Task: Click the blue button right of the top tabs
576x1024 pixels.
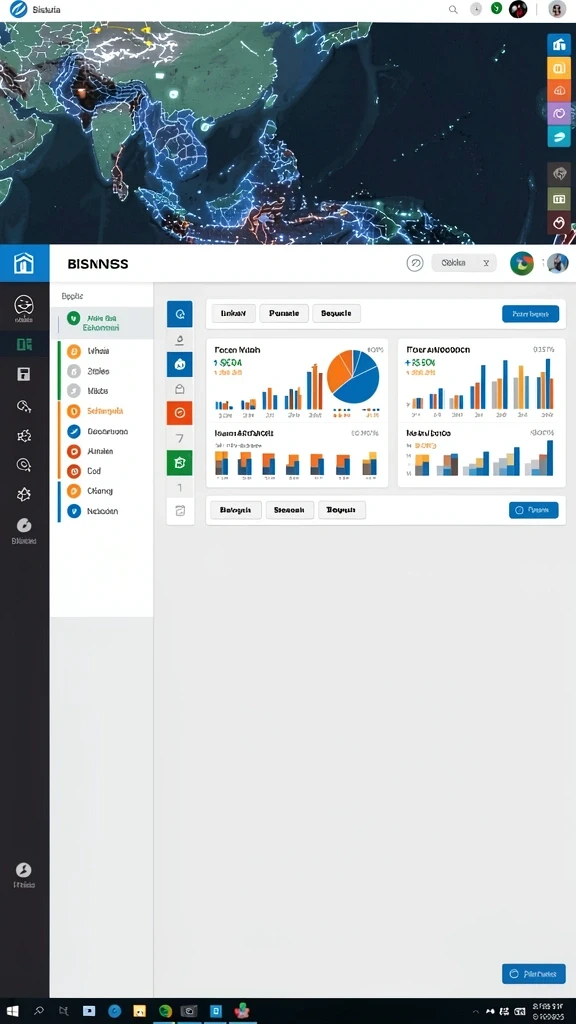Action: pyautogui.click(x=530, y=313)
